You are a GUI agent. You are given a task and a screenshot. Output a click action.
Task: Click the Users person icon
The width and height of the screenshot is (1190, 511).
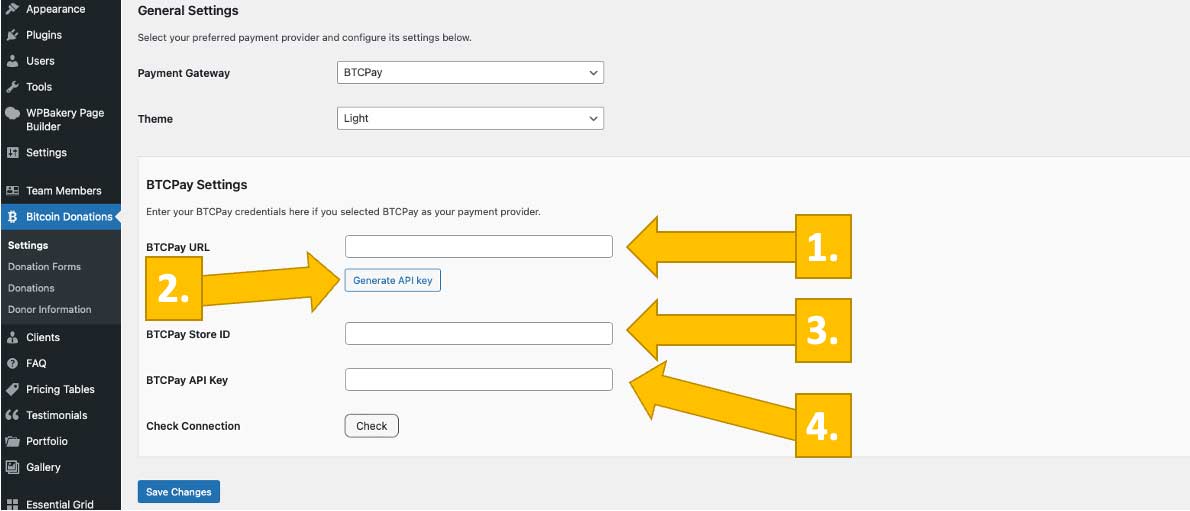pos(12,61)
